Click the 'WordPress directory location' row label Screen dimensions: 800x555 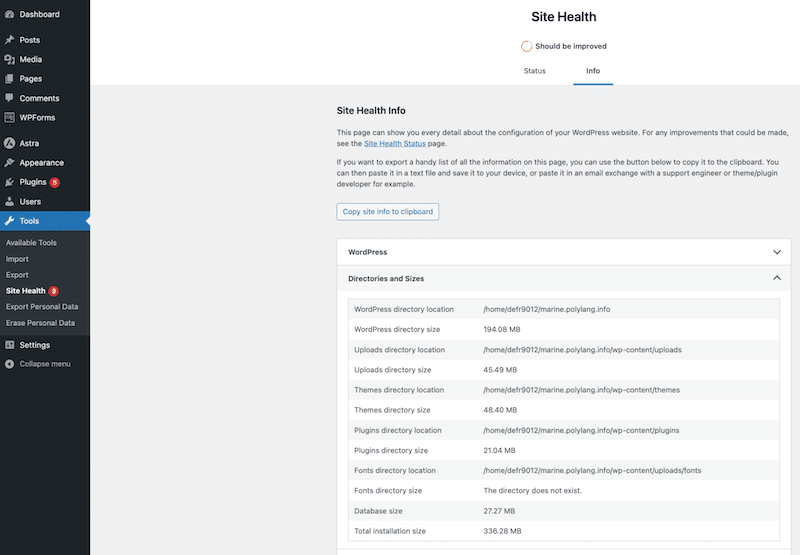404,309
